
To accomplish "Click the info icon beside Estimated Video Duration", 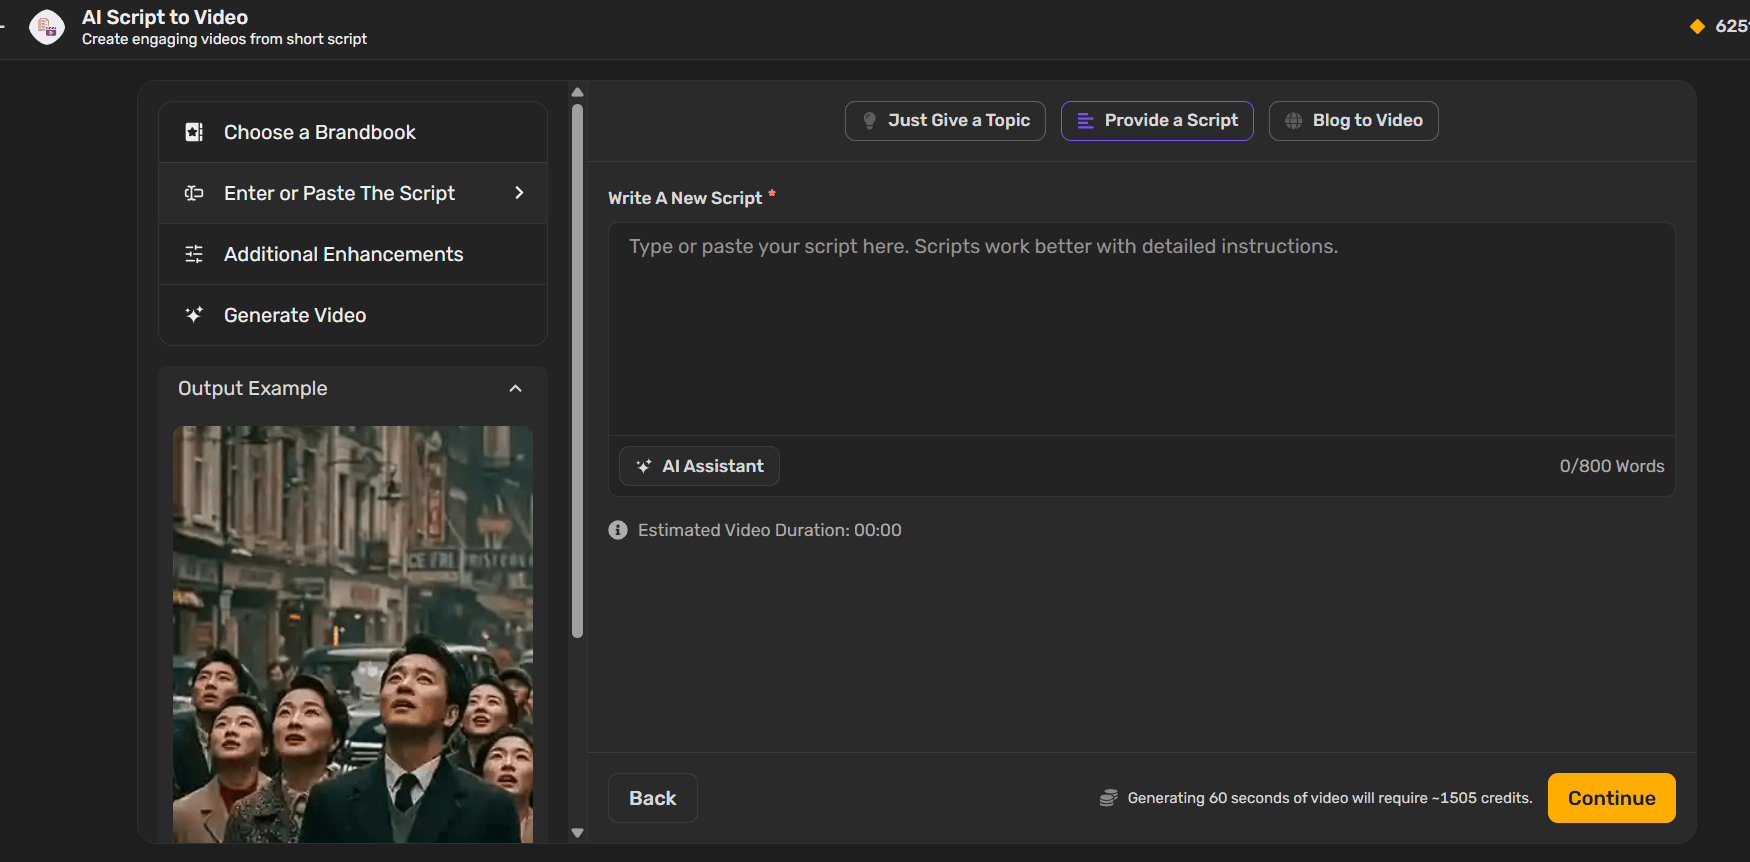I will (618, 530).
